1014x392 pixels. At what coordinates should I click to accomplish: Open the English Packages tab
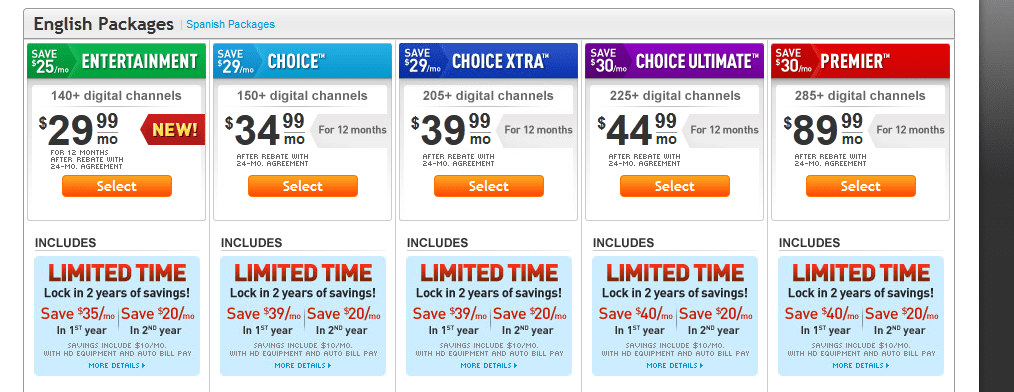103,25
